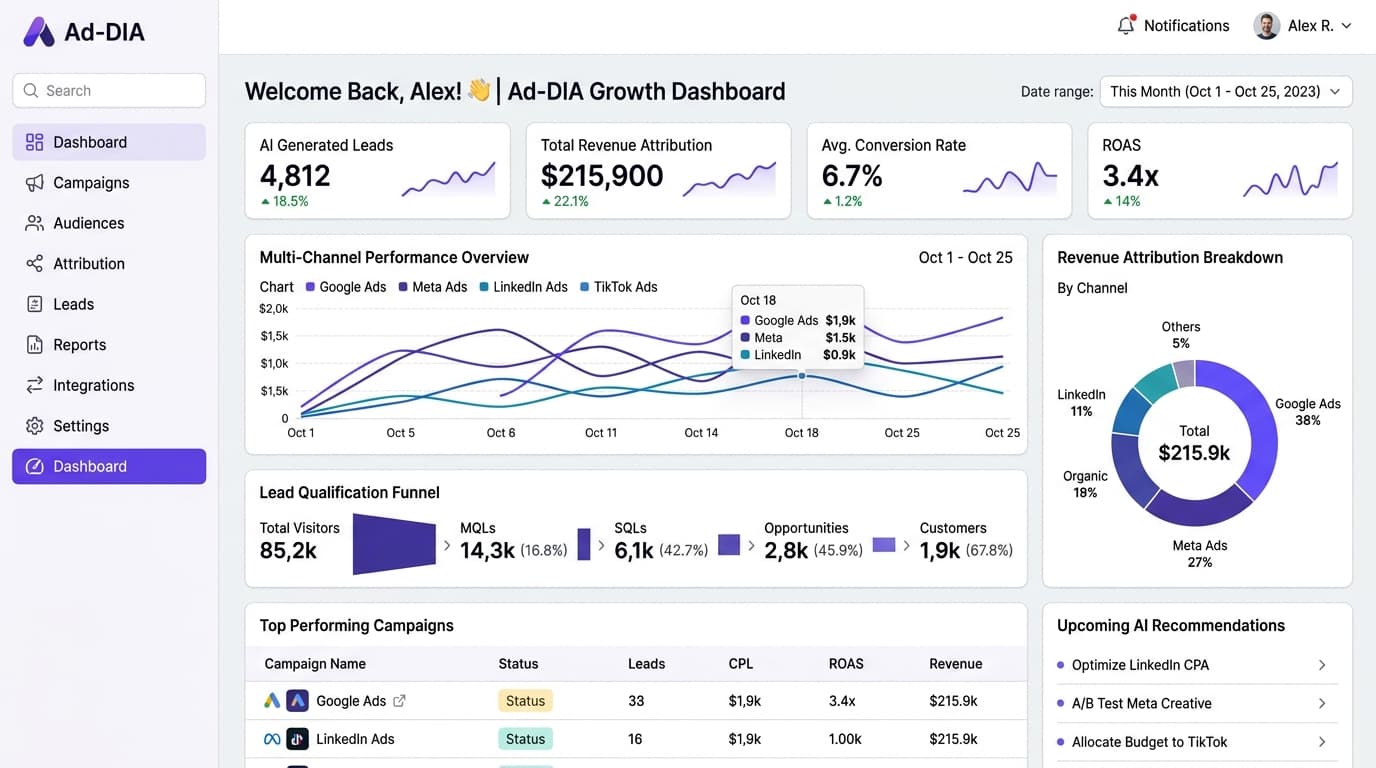Open the date range dropdown
This screenshot has height=768, width=1376.
[x=1226, y=91]
